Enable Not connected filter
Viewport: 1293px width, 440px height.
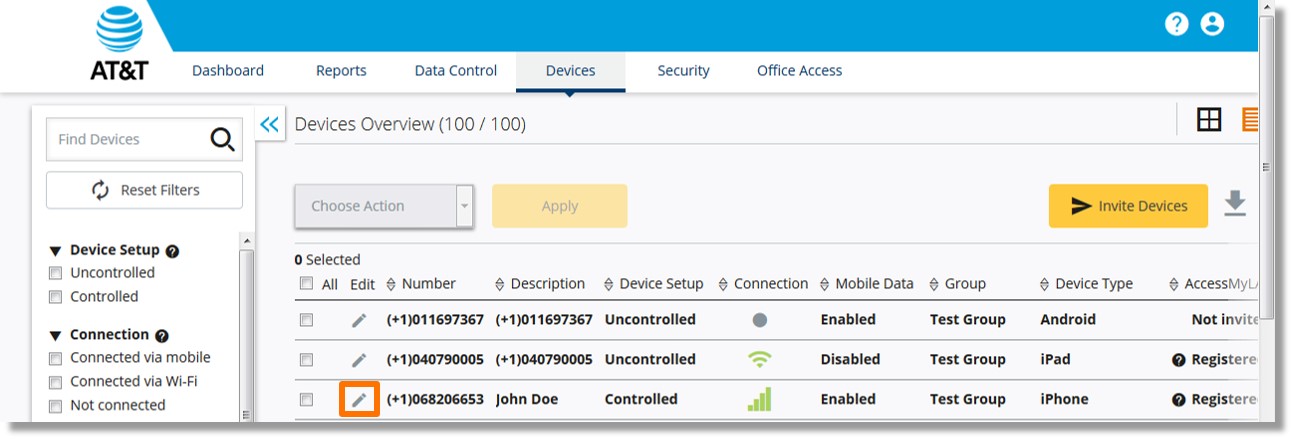tap(56, 406)
